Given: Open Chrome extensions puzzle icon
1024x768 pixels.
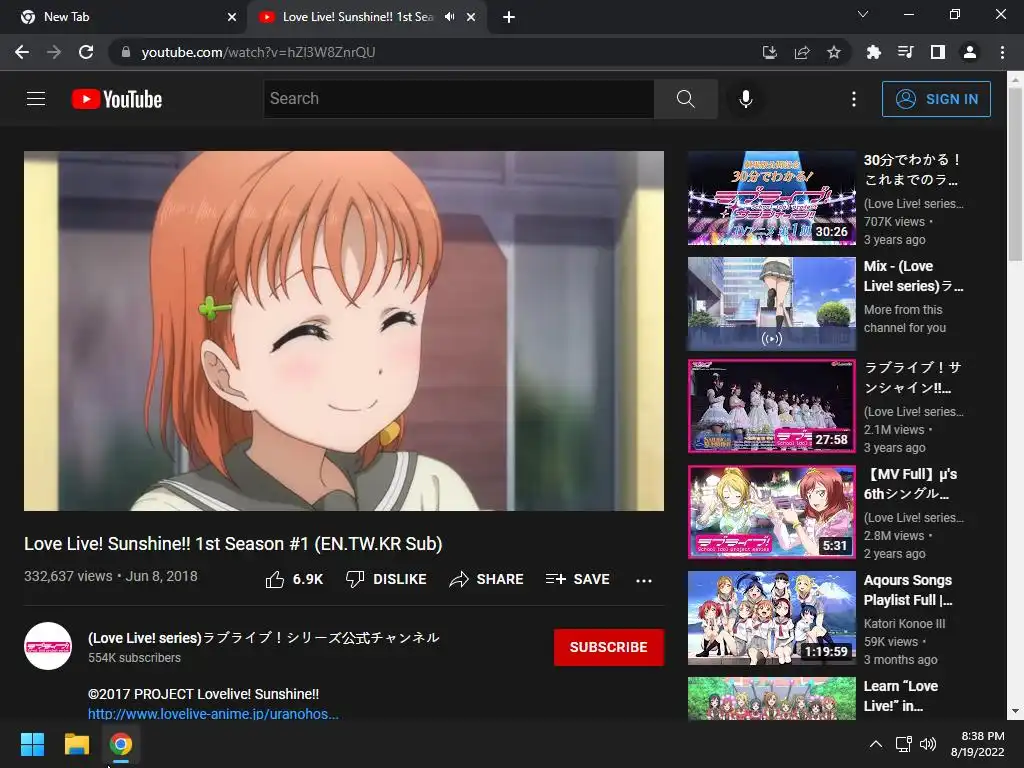Looking at the screenshot, I should point(873,52).
